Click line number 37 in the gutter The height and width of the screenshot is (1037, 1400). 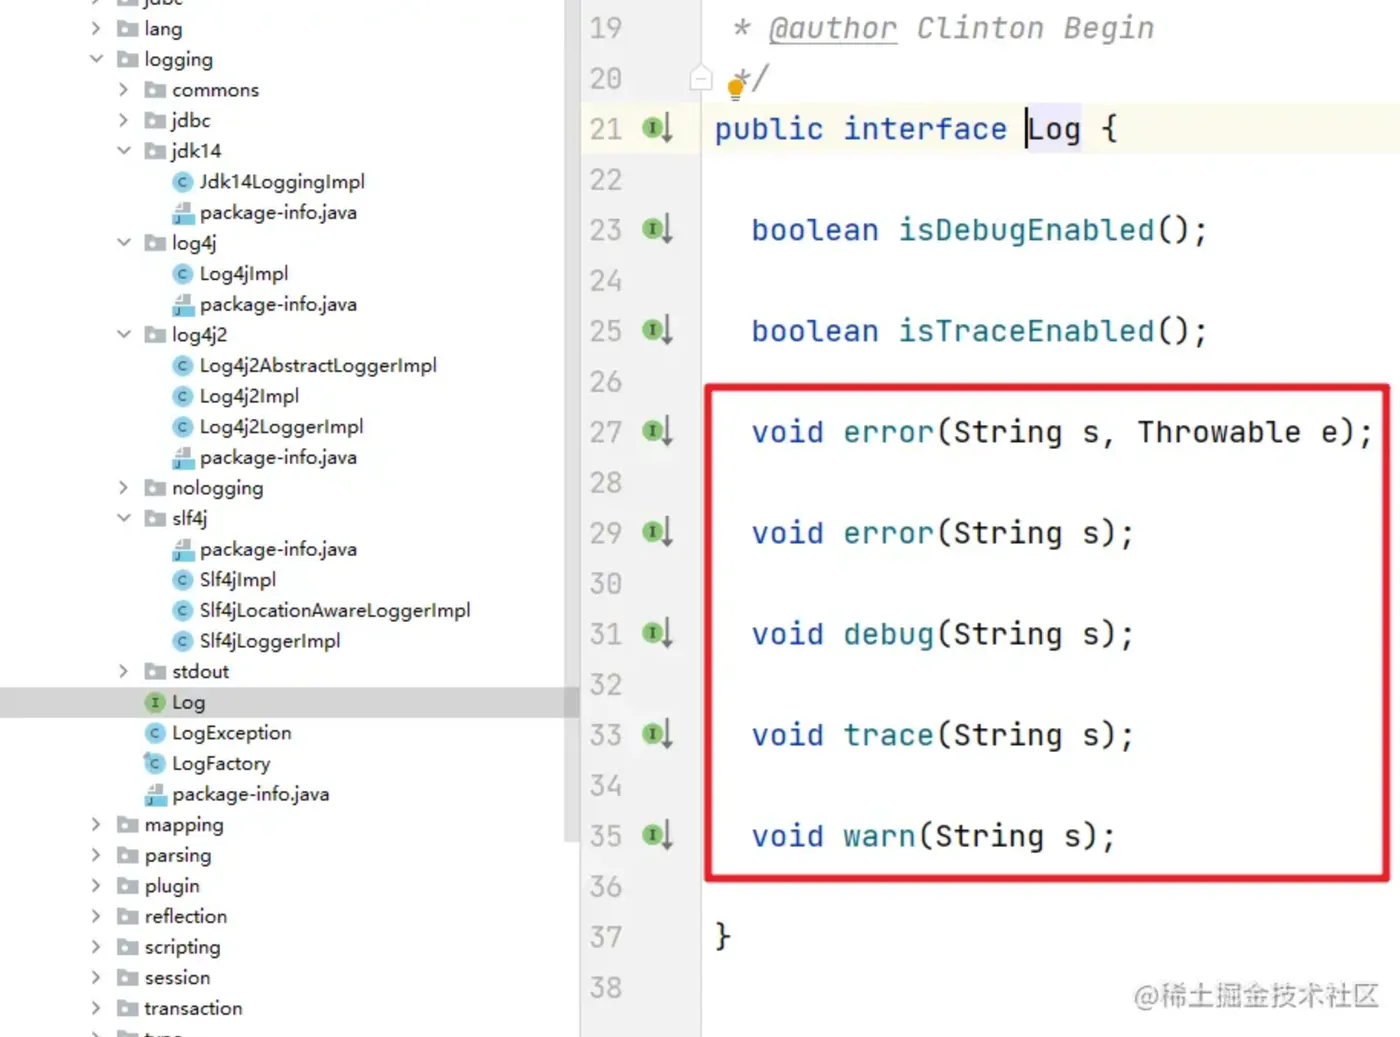pyautogui.click(x=606, y=937)
